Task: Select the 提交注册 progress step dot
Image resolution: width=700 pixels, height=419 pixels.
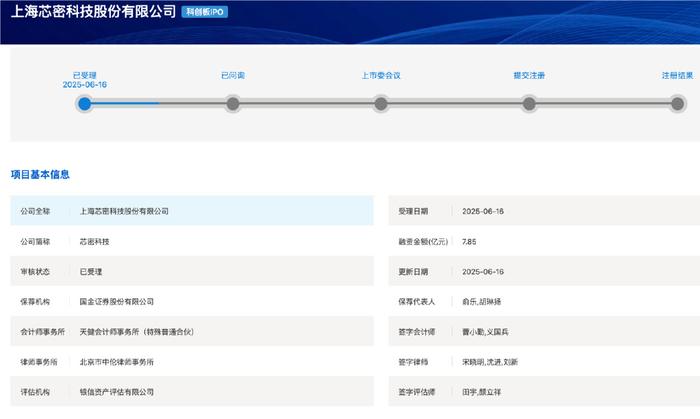Action: pos(529,104)
